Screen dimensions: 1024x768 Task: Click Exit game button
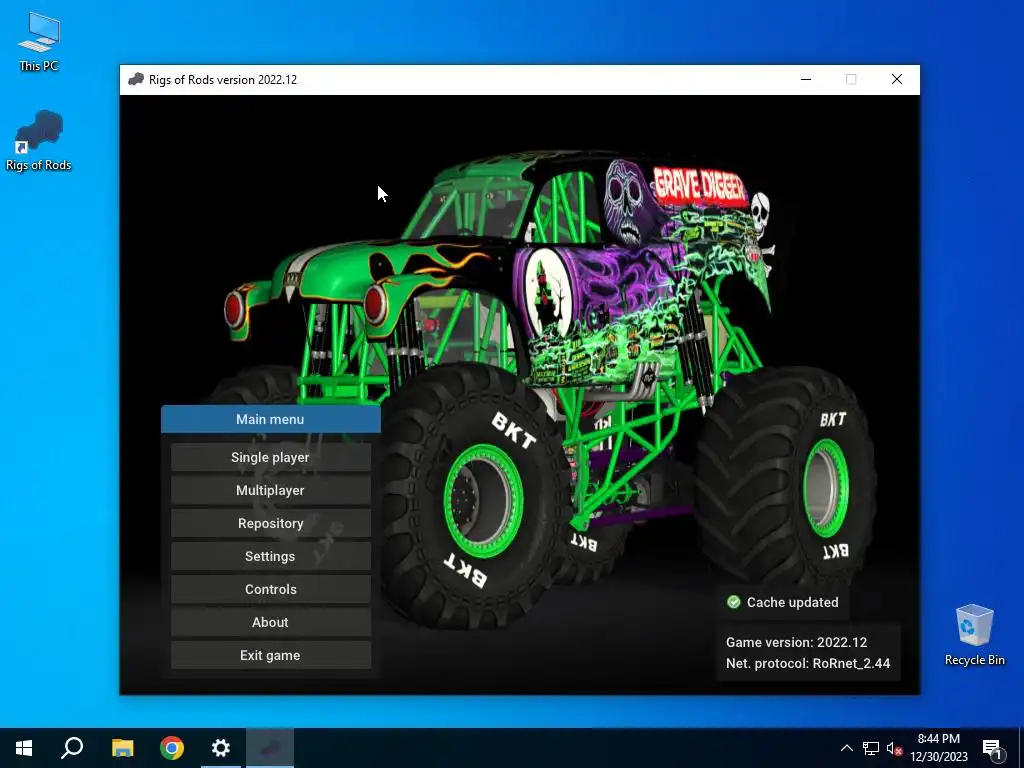270,655
